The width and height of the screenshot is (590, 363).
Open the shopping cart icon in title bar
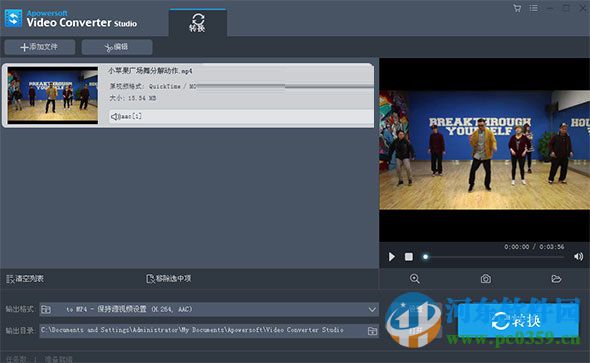point(517,8)
